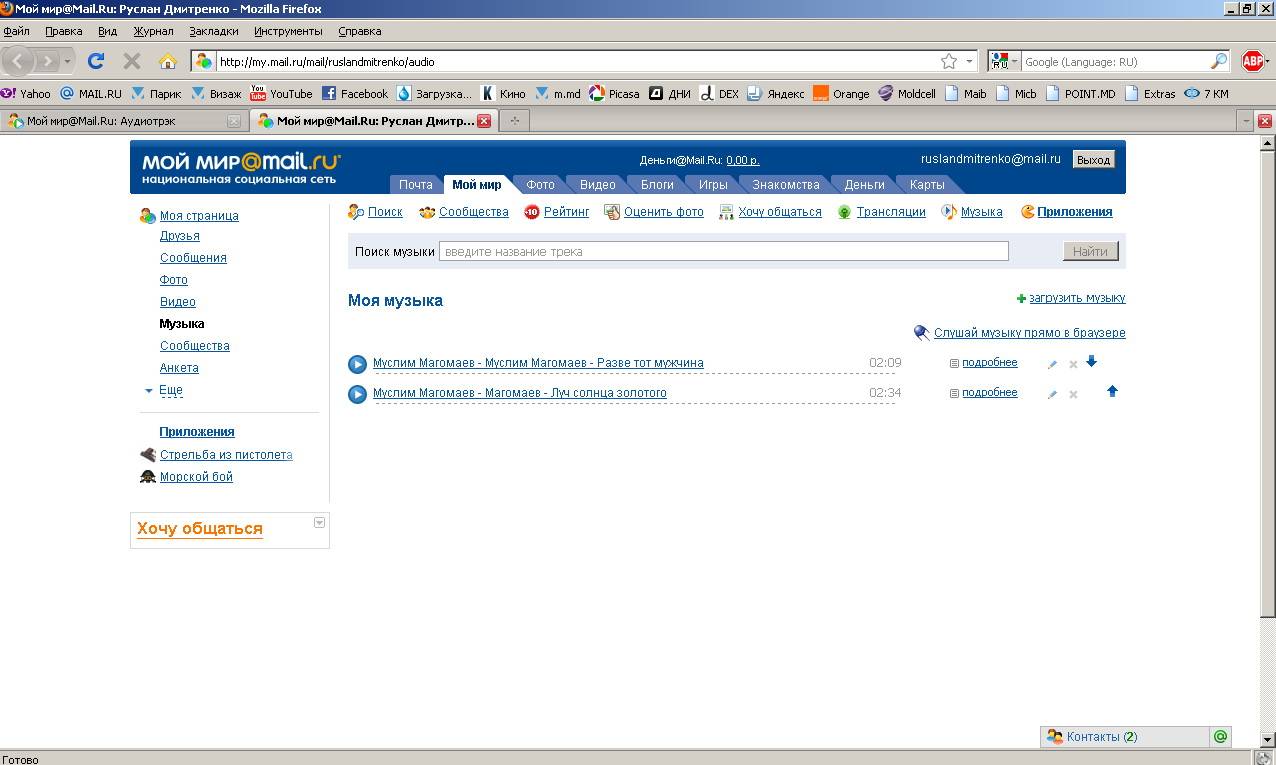The image size is (1276, 765).
Task: Click the browser address bar
Action: (576, 61)
